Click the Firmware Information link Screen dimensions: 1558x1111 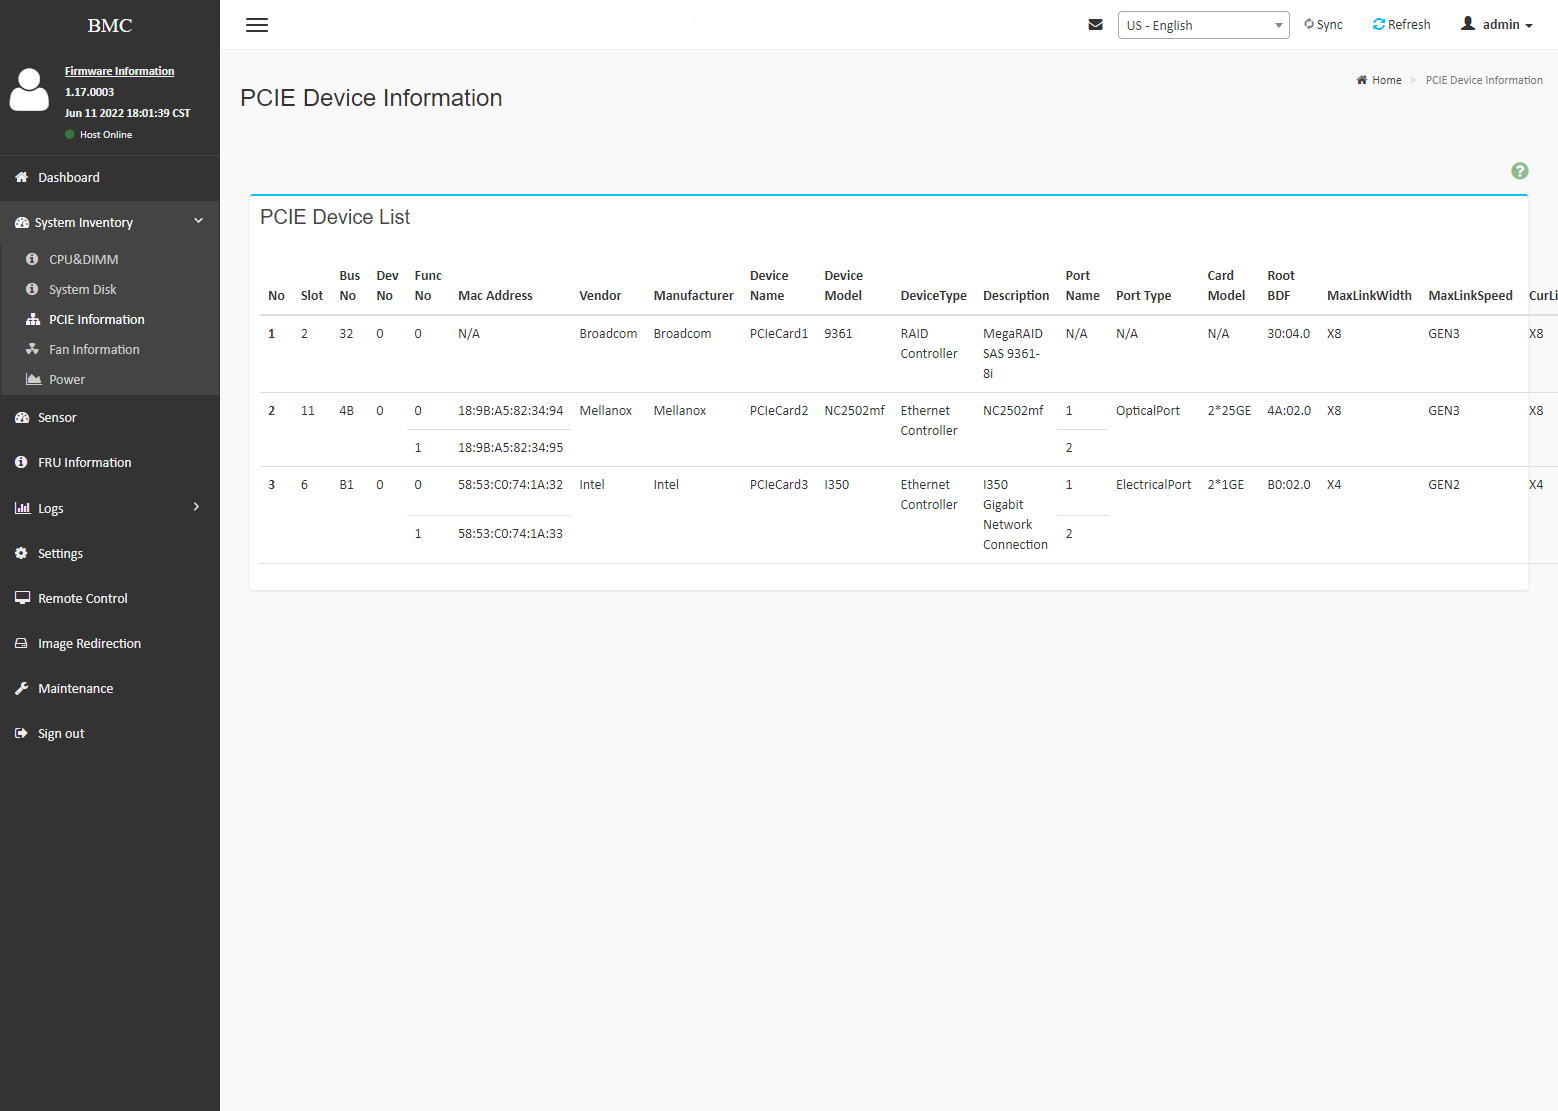click(x=119, y=71)
